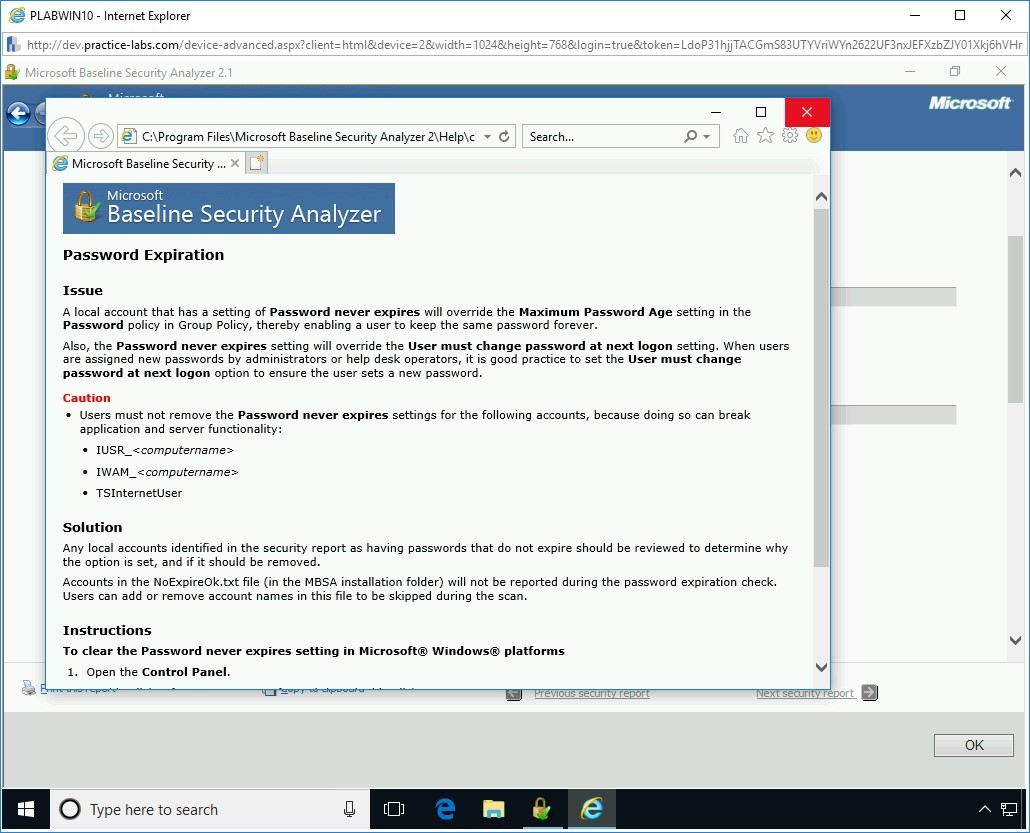The image size is (1030, 833).
Task: Expand the address bar dropdown
Action: [x=487, y=137]
